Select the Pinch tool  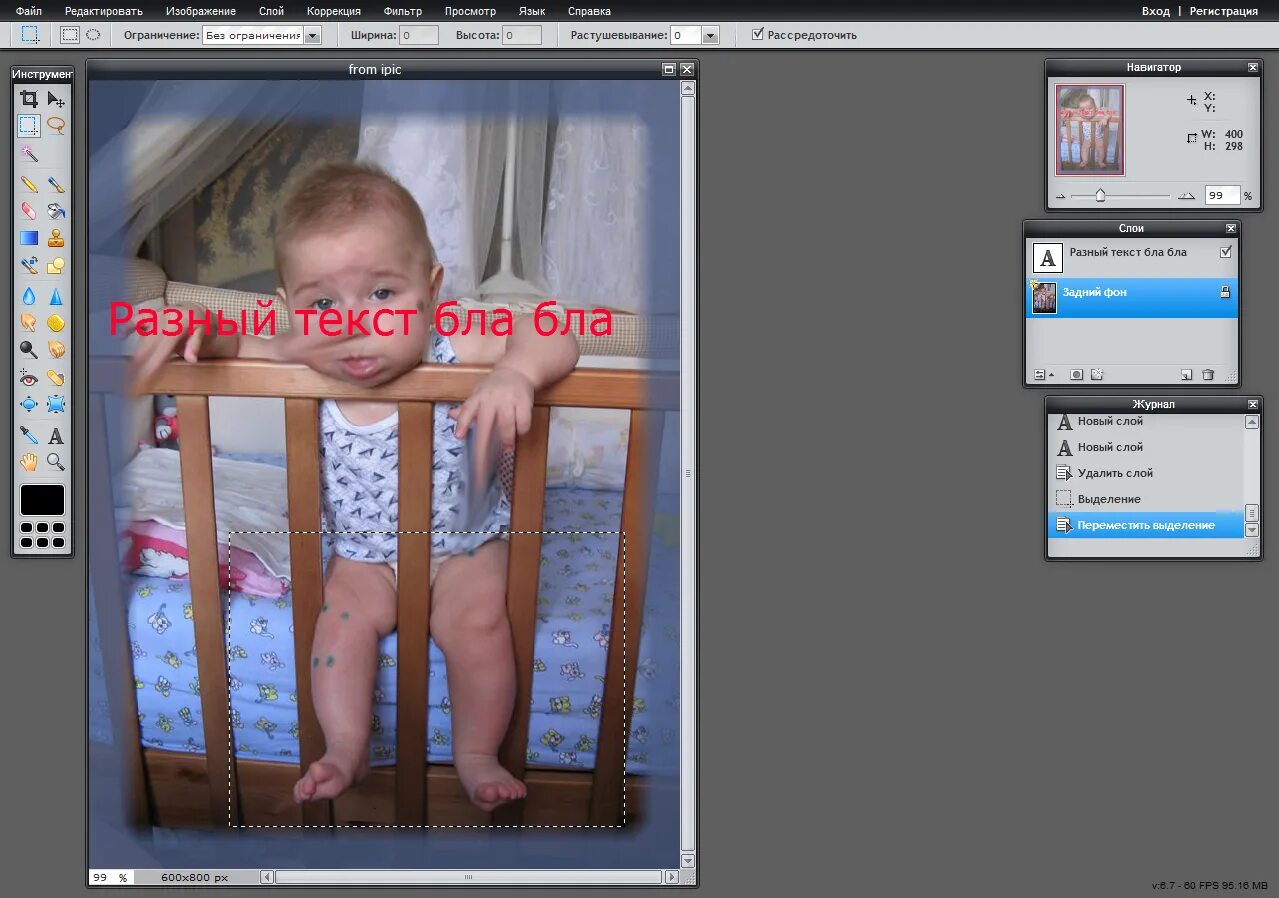(56, 404)
